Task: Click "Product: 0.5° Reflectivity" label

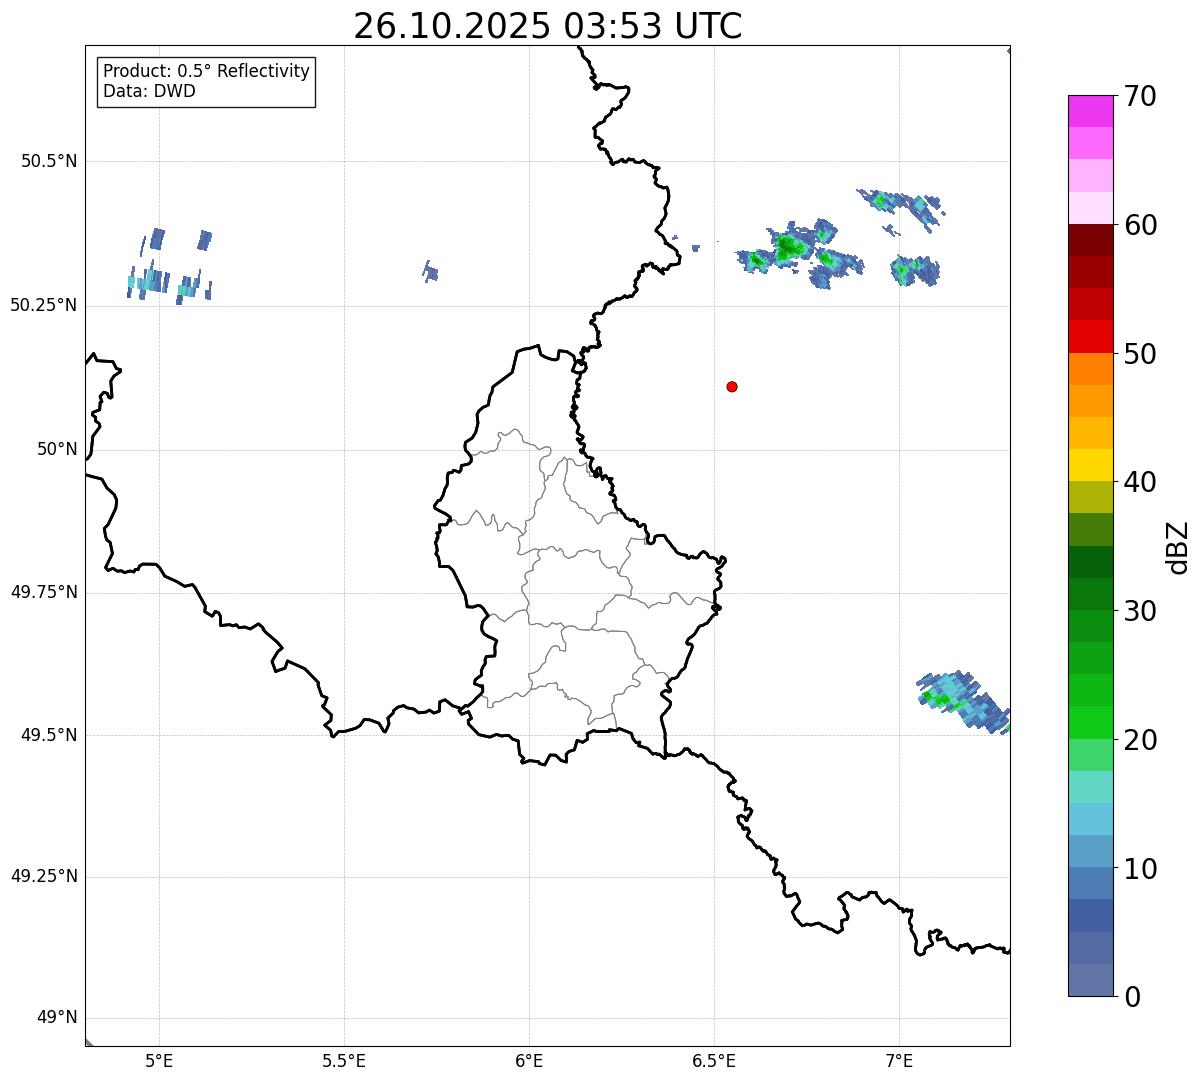Action: [x=206, y=72]
